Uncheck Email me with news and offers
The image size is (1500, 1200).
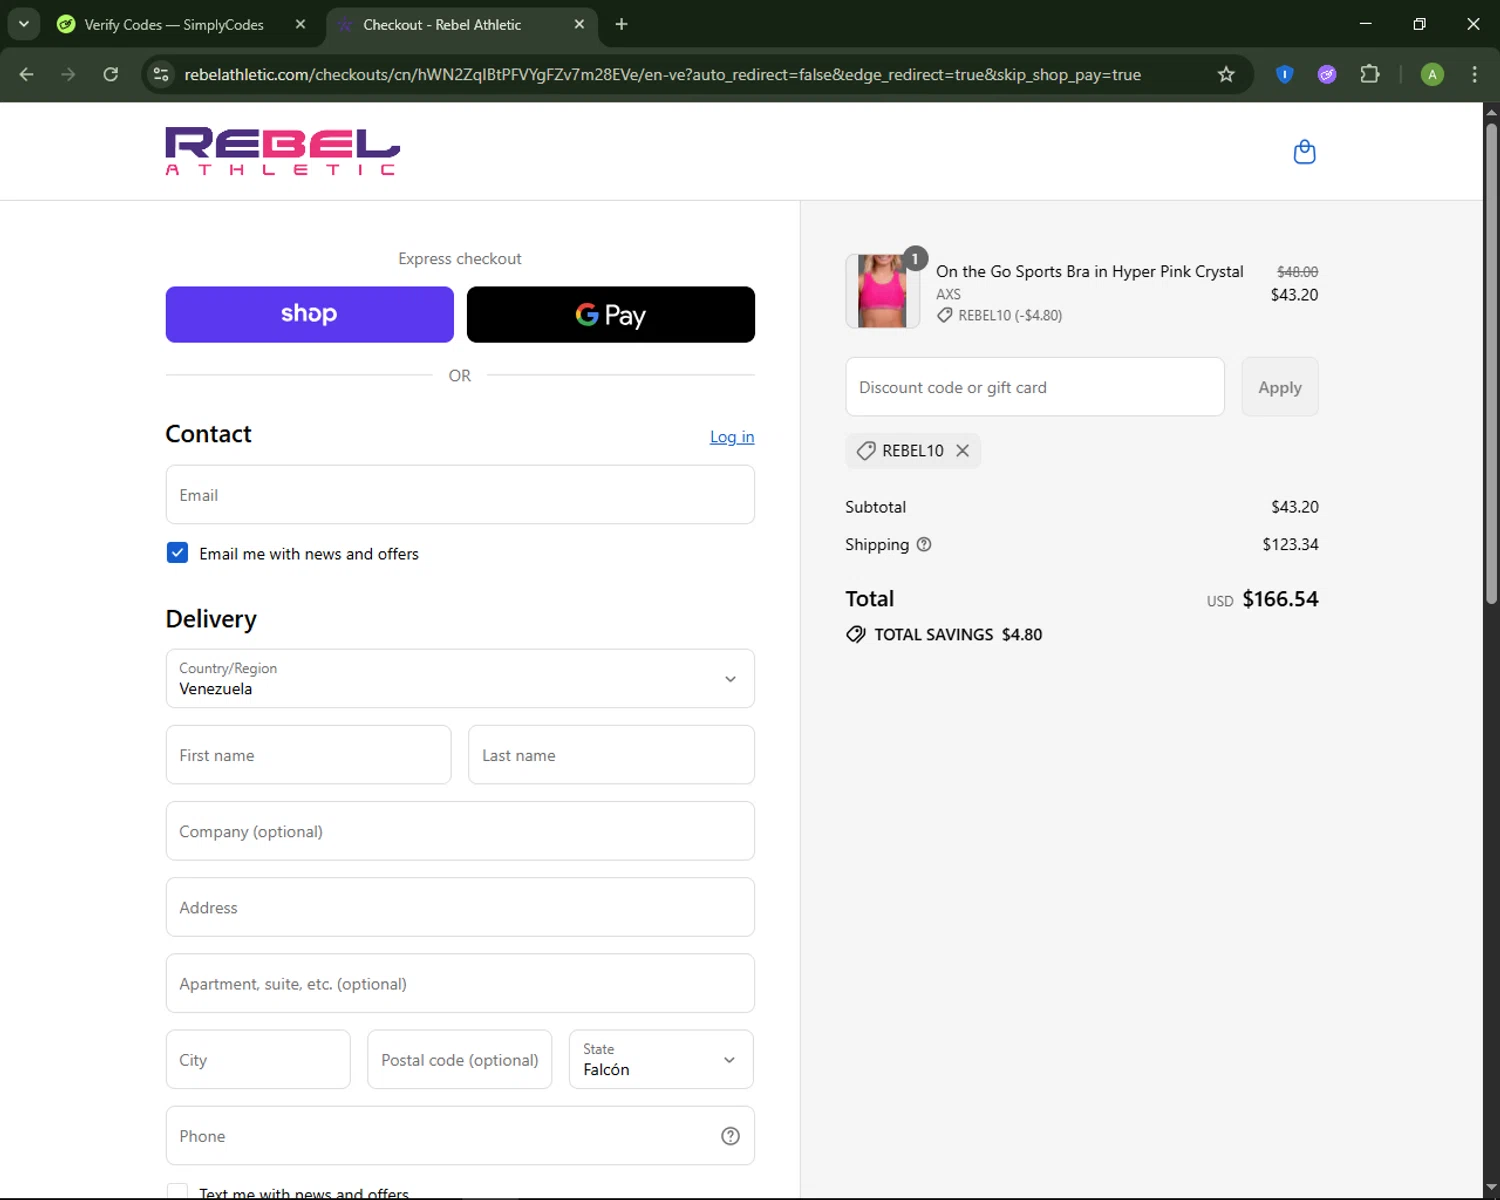click(x=177, y=553)
